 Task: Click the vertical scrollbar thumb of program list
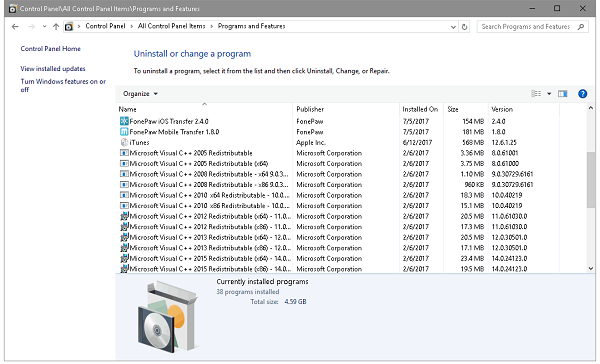tap(590, 180)
